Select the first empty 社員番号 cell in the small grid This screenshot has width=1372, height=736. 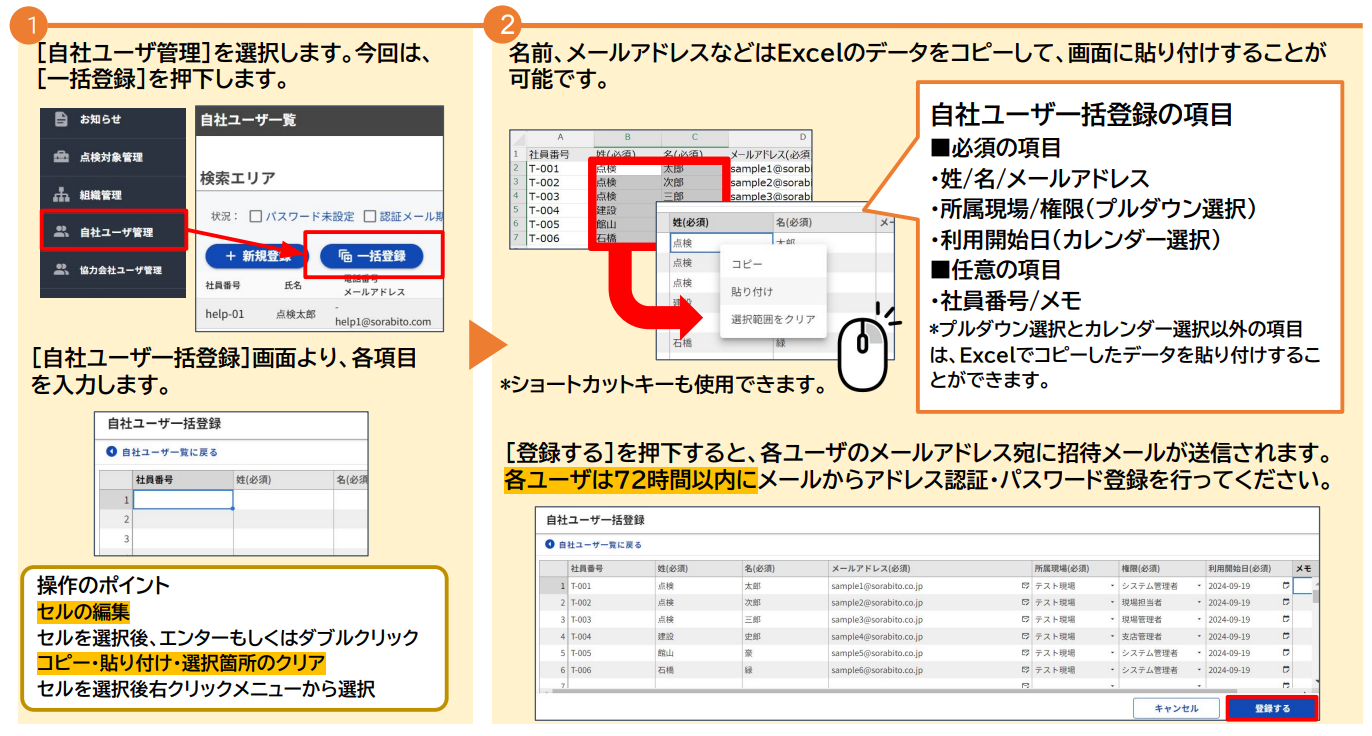[x=183, y=500]
